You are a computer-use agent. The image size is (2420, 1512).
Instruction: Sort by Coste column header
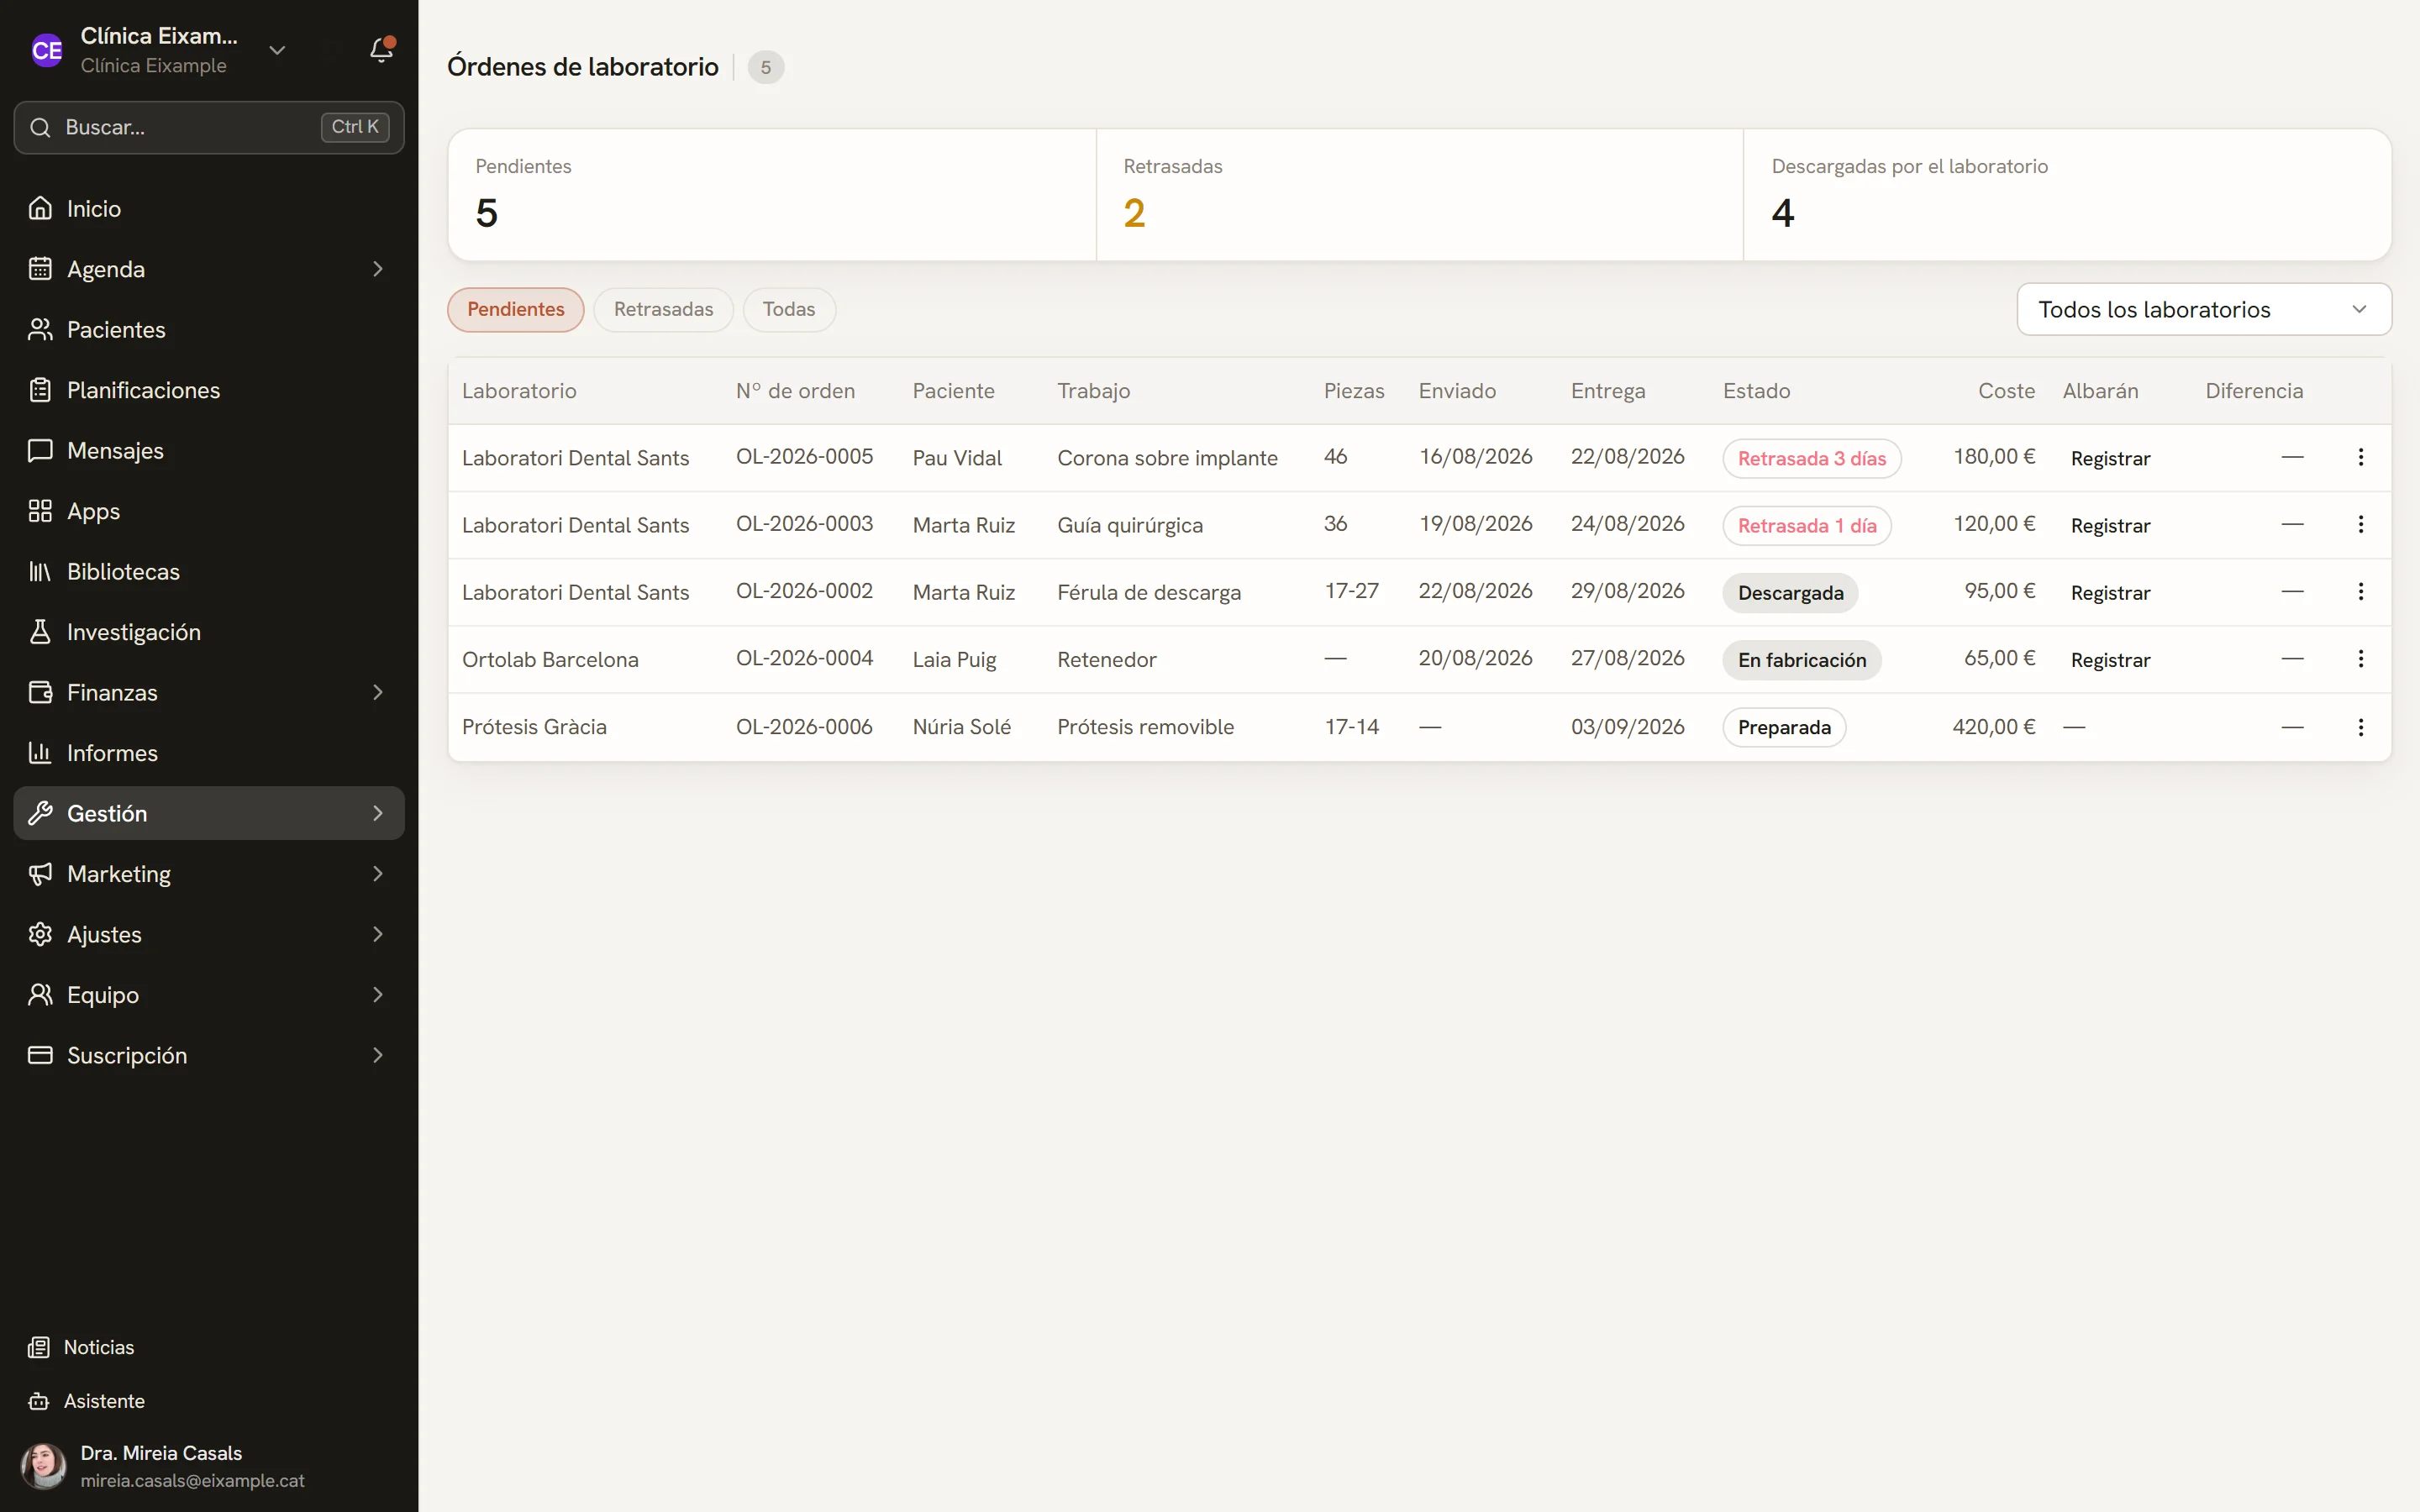pyautogui.click(x=2006, y=391)
